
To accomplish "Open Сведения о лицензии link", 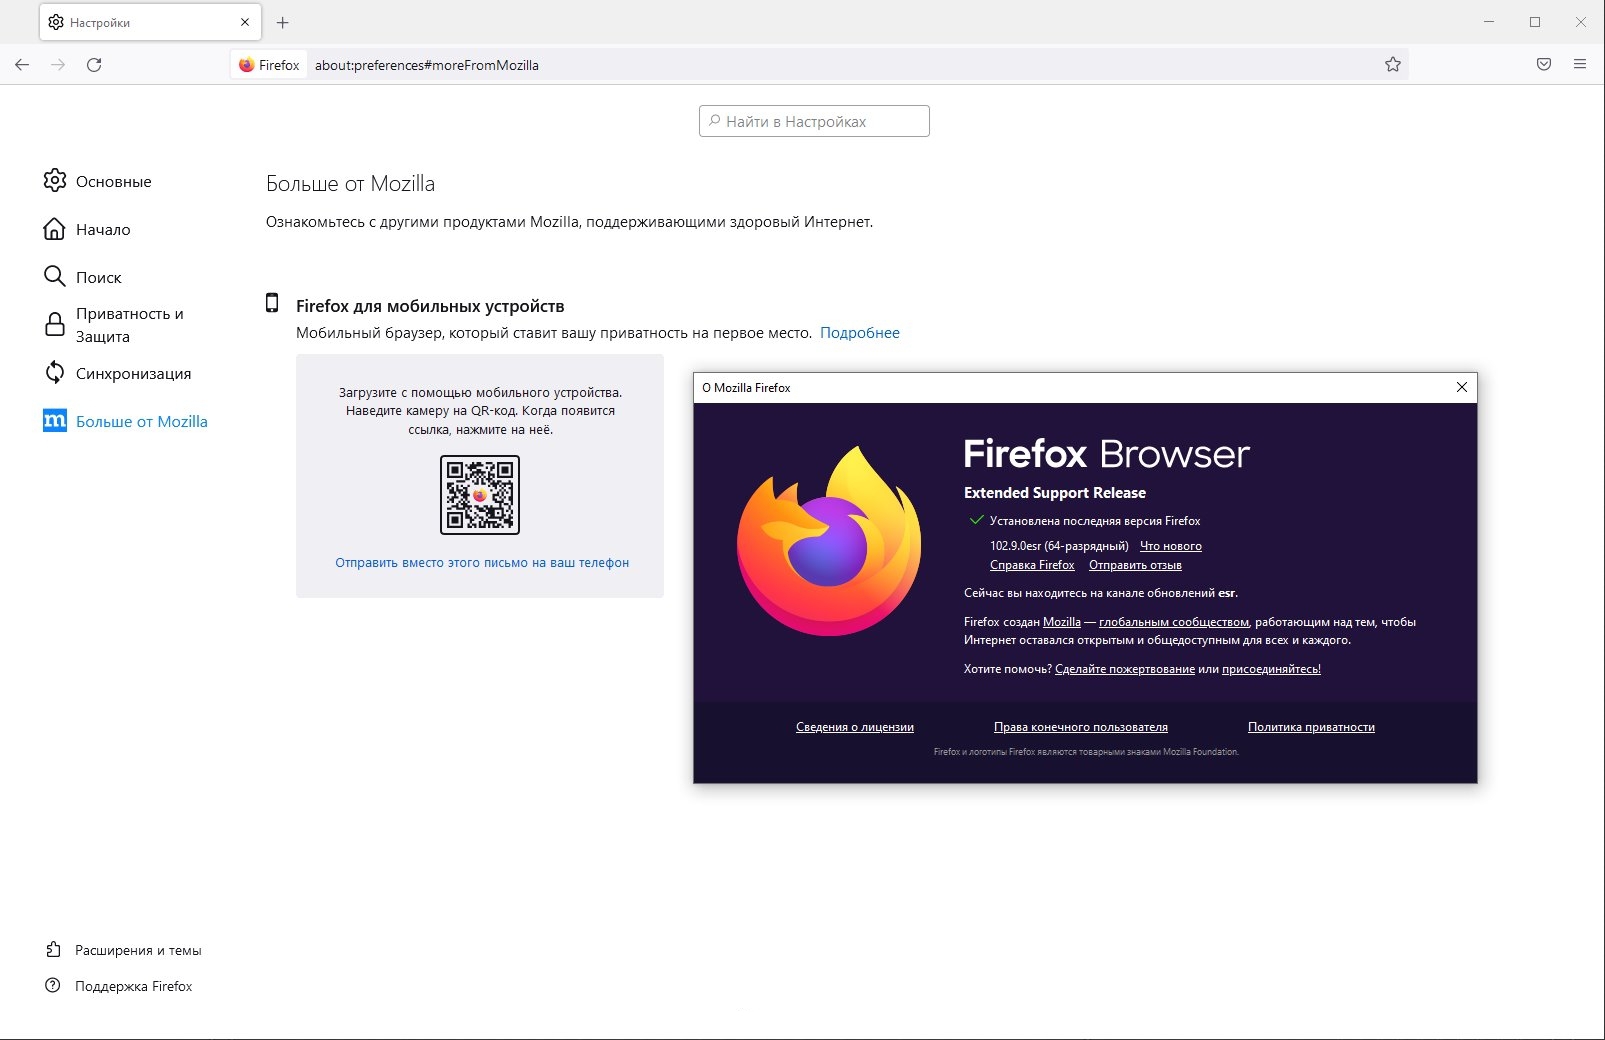I will coord(855,727).
